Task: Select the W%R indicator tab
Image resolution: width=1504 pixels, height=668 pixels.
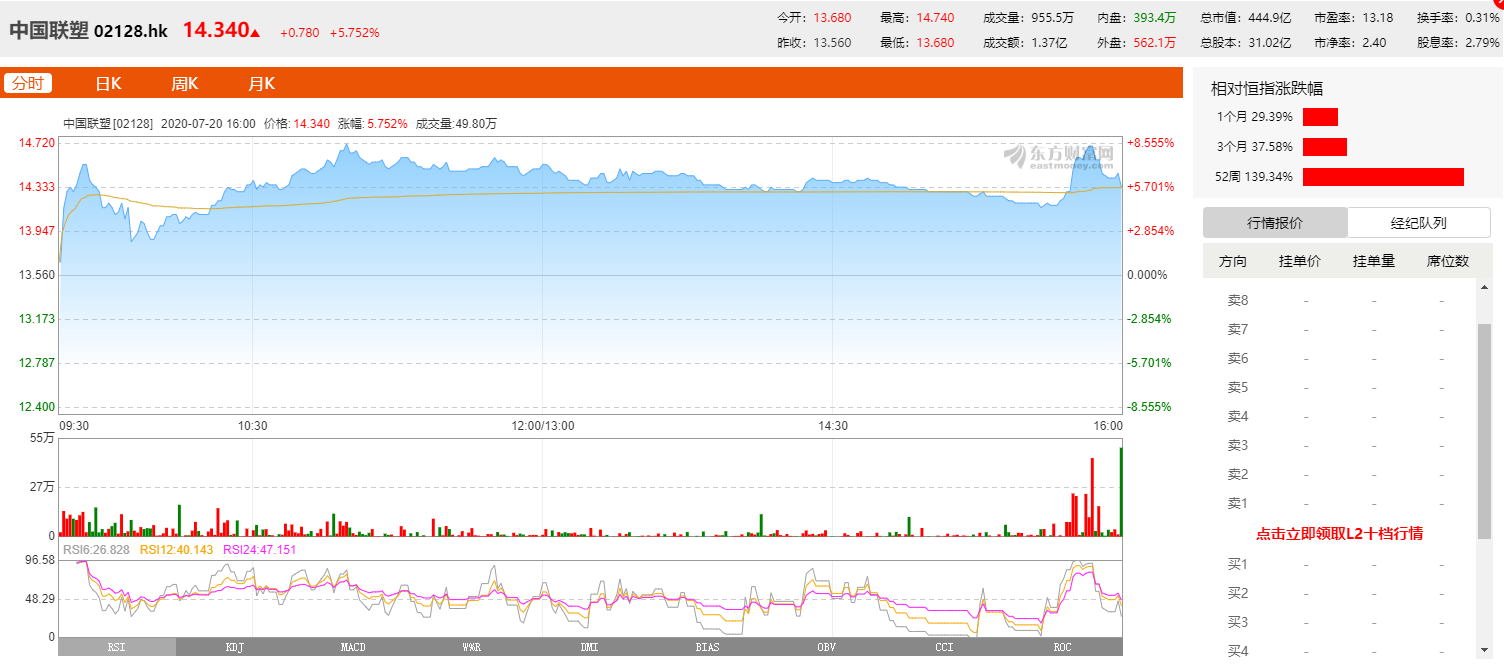Action: coord(471,647)
